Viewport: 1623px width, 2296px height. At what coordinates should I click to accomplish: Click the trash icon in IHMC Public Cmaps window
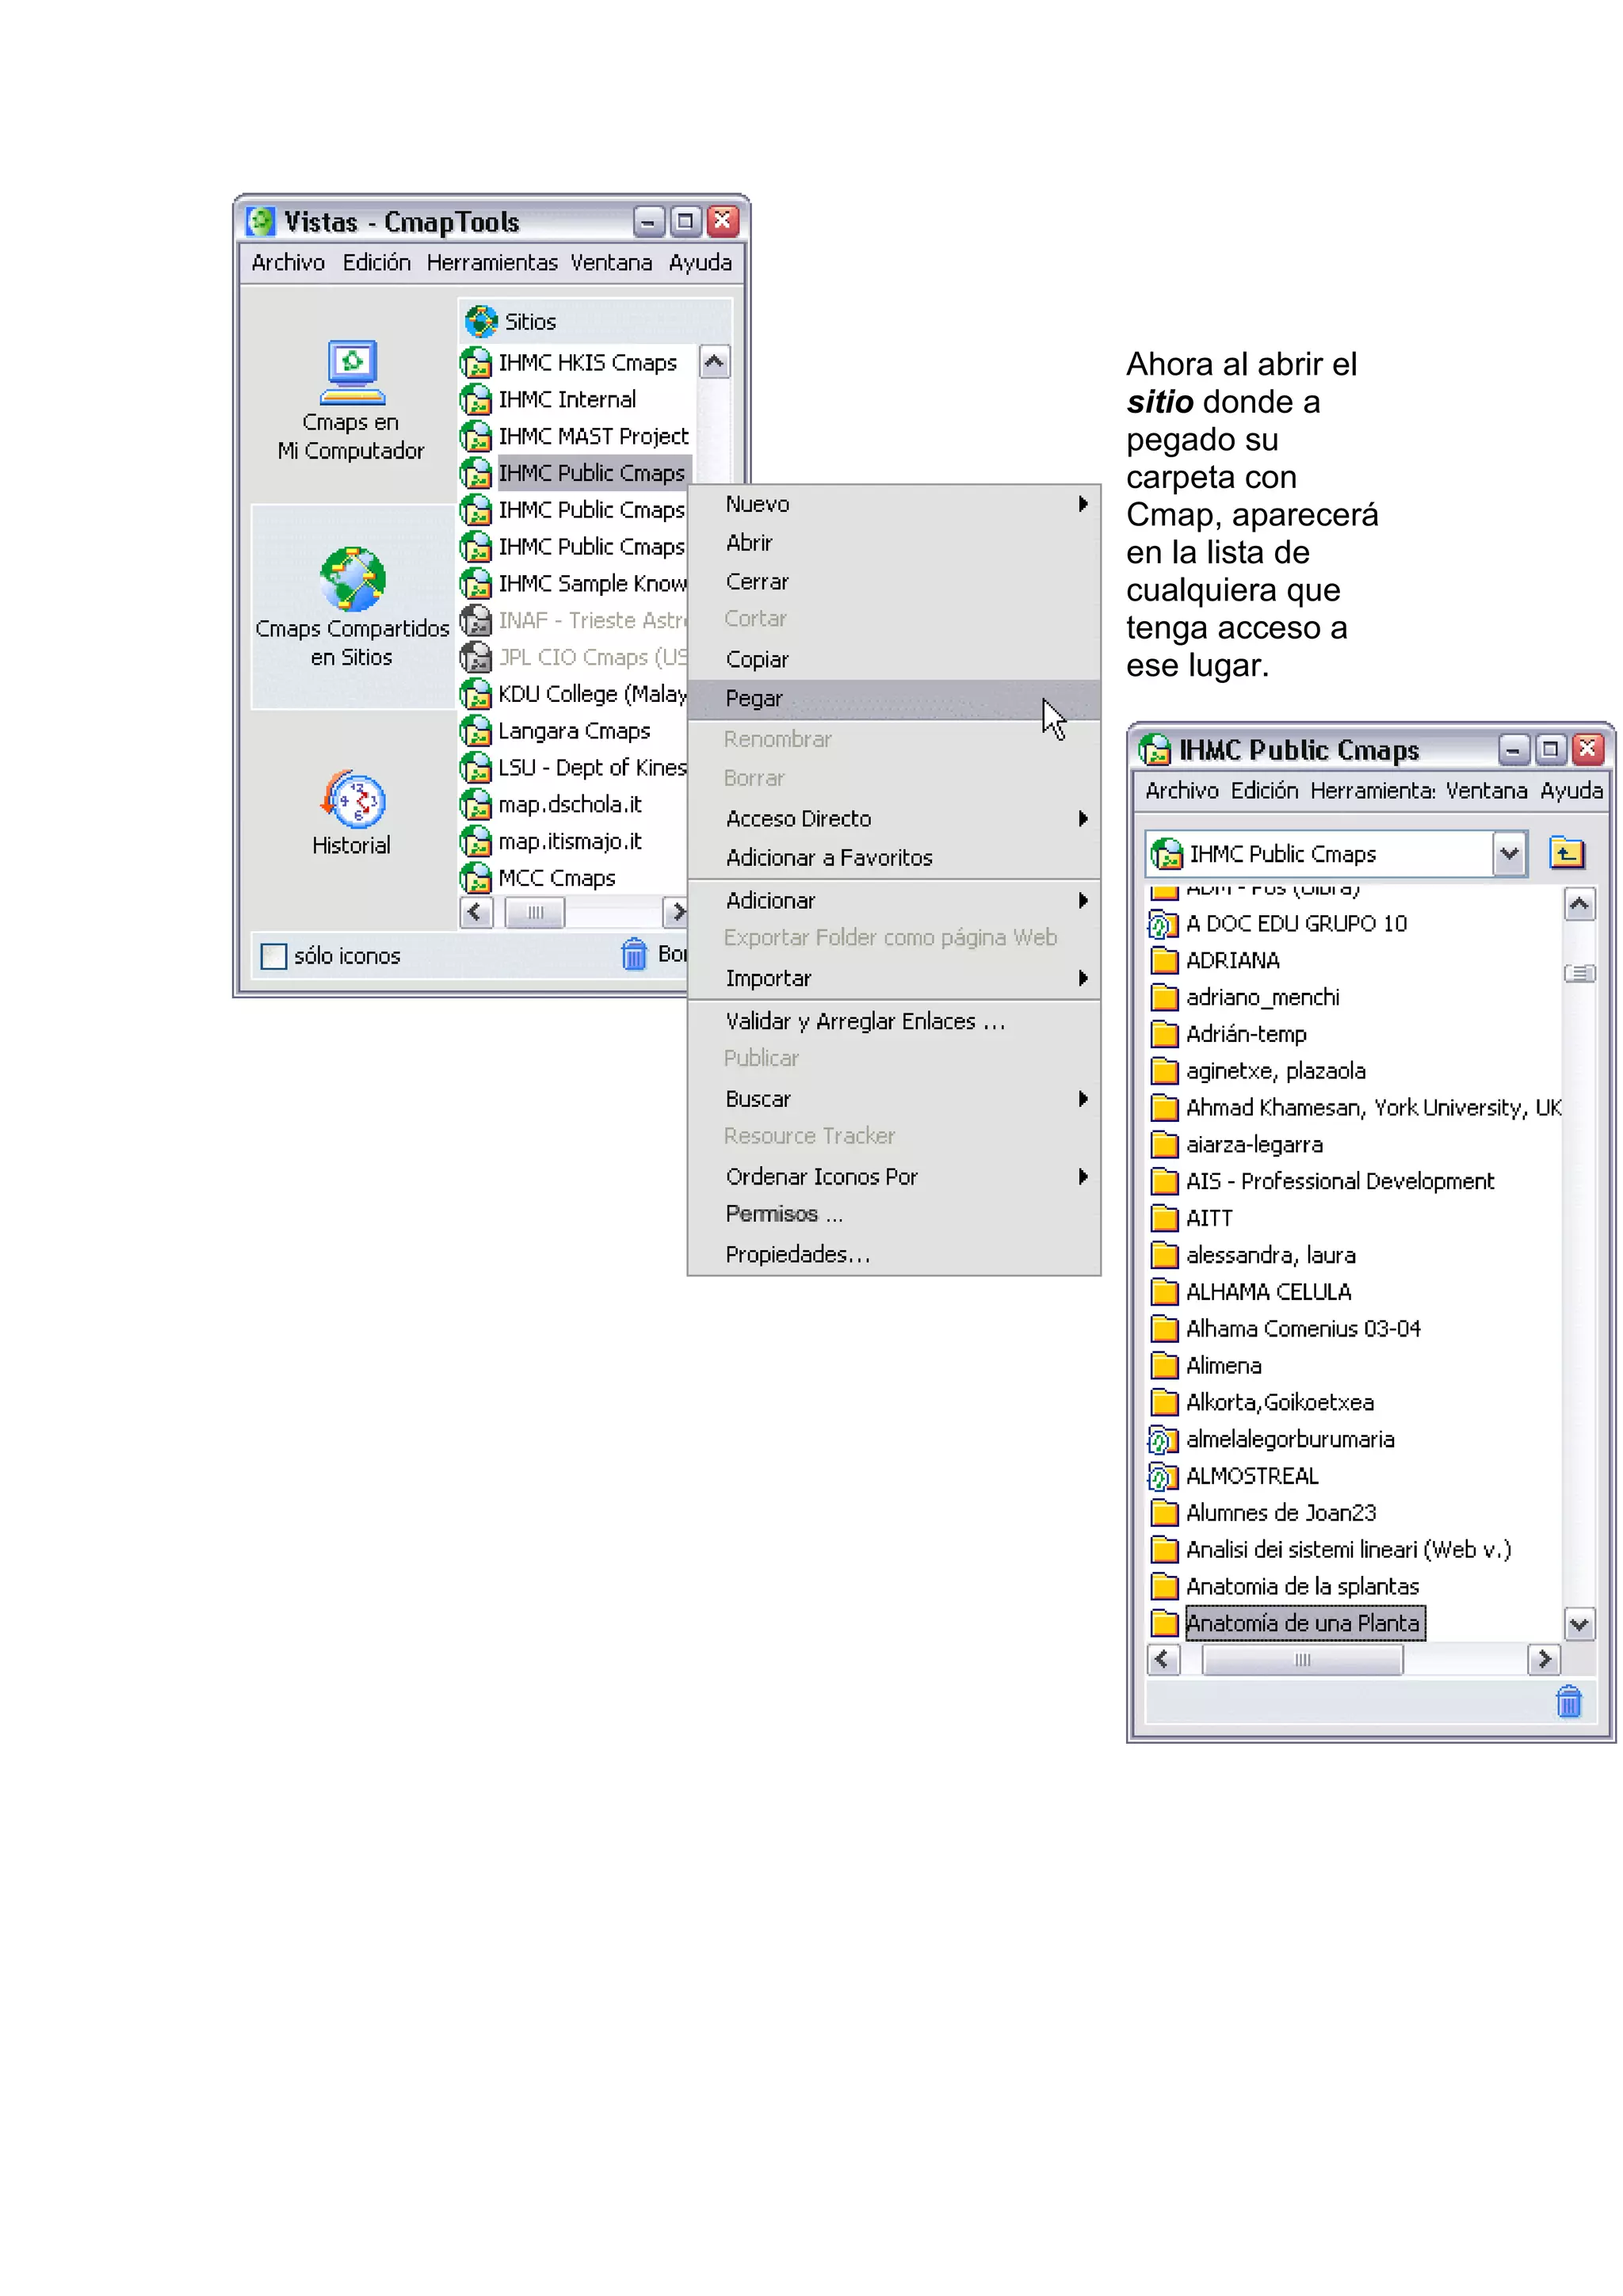tap(1569, 1701)
